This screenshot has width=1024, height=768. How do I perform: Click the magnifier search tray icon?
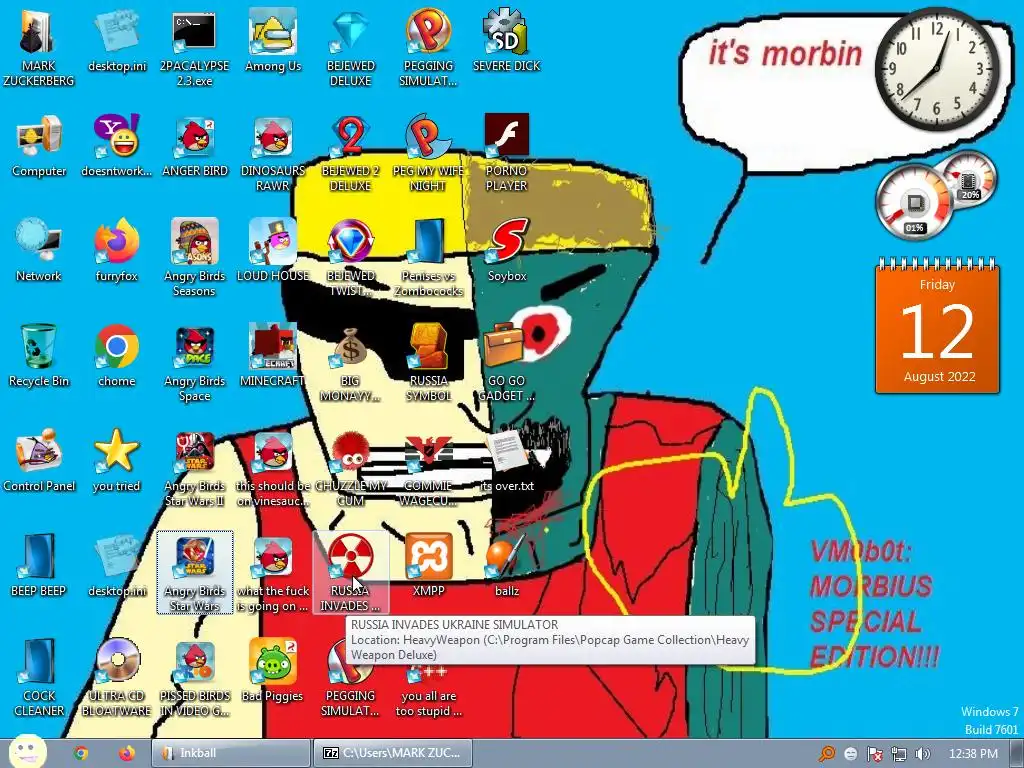click(x=827, y=754)
